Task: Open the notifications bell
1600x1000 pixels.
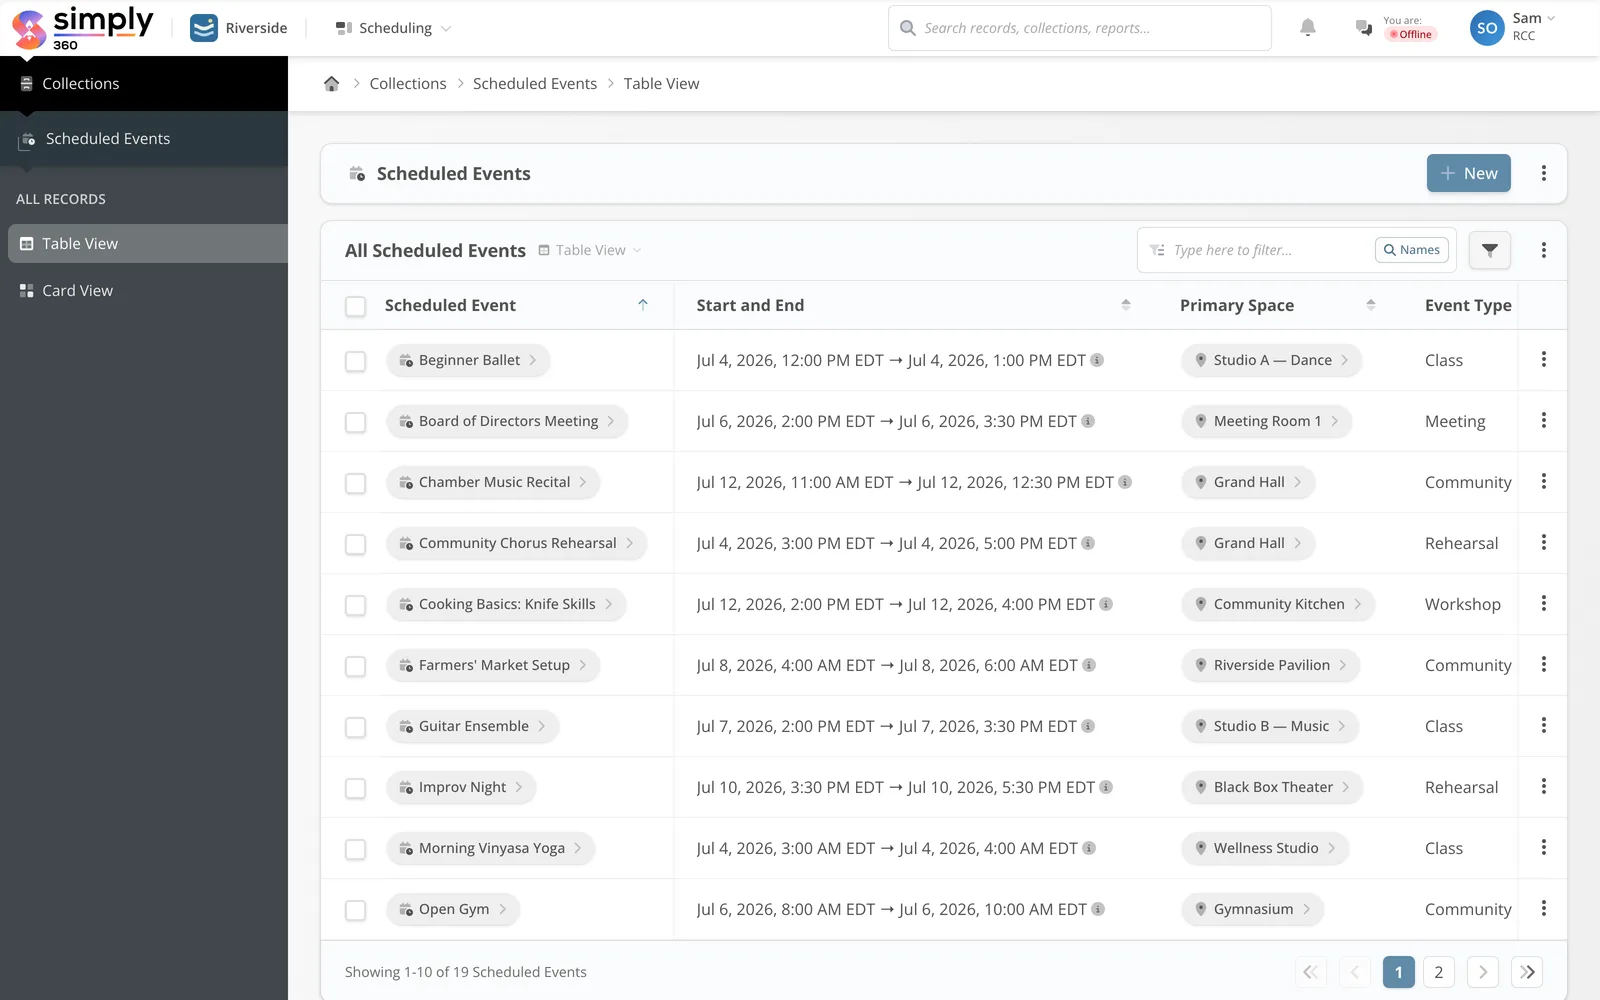Action: (1307, 28)
